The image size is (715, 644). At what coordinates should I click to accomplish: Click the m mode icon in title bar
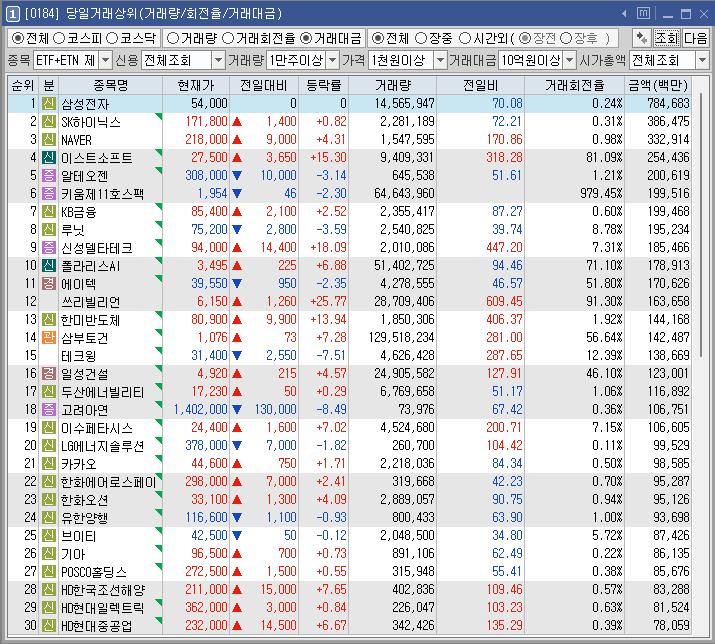tap(643, 14)
